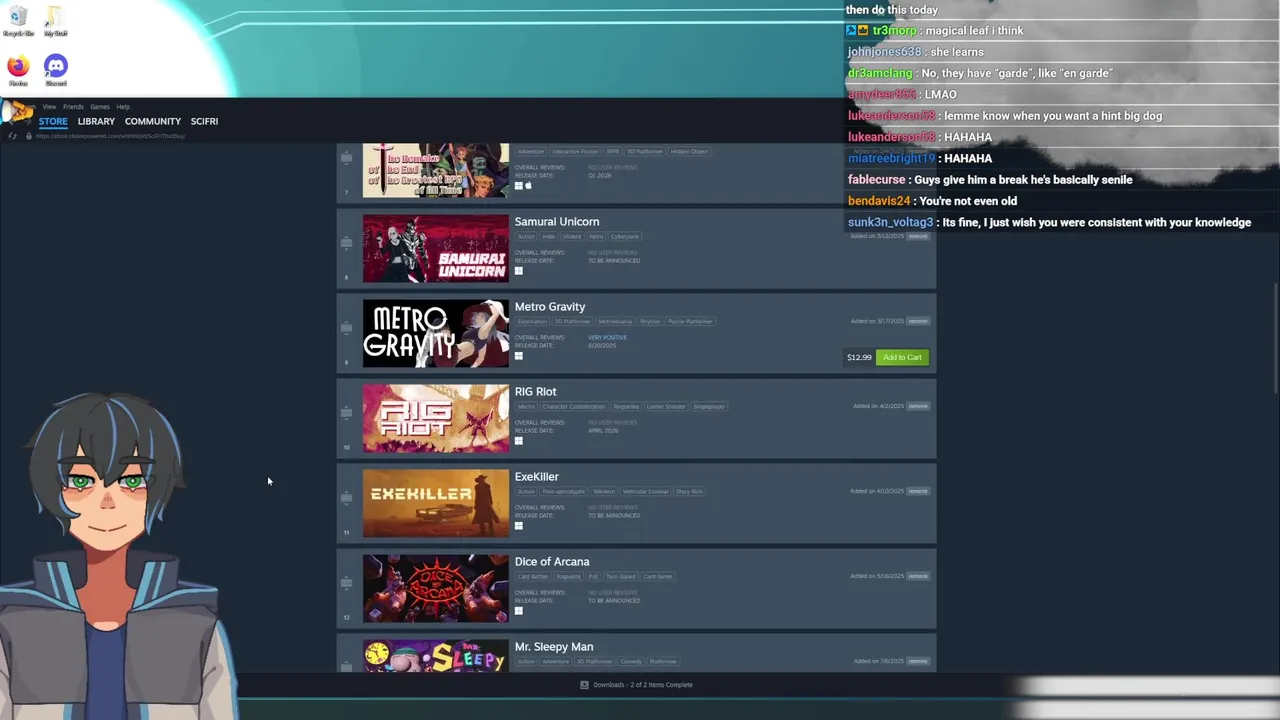Reload the Steam store page
This screenshot has width=1280, height=720.
[12, 135]
